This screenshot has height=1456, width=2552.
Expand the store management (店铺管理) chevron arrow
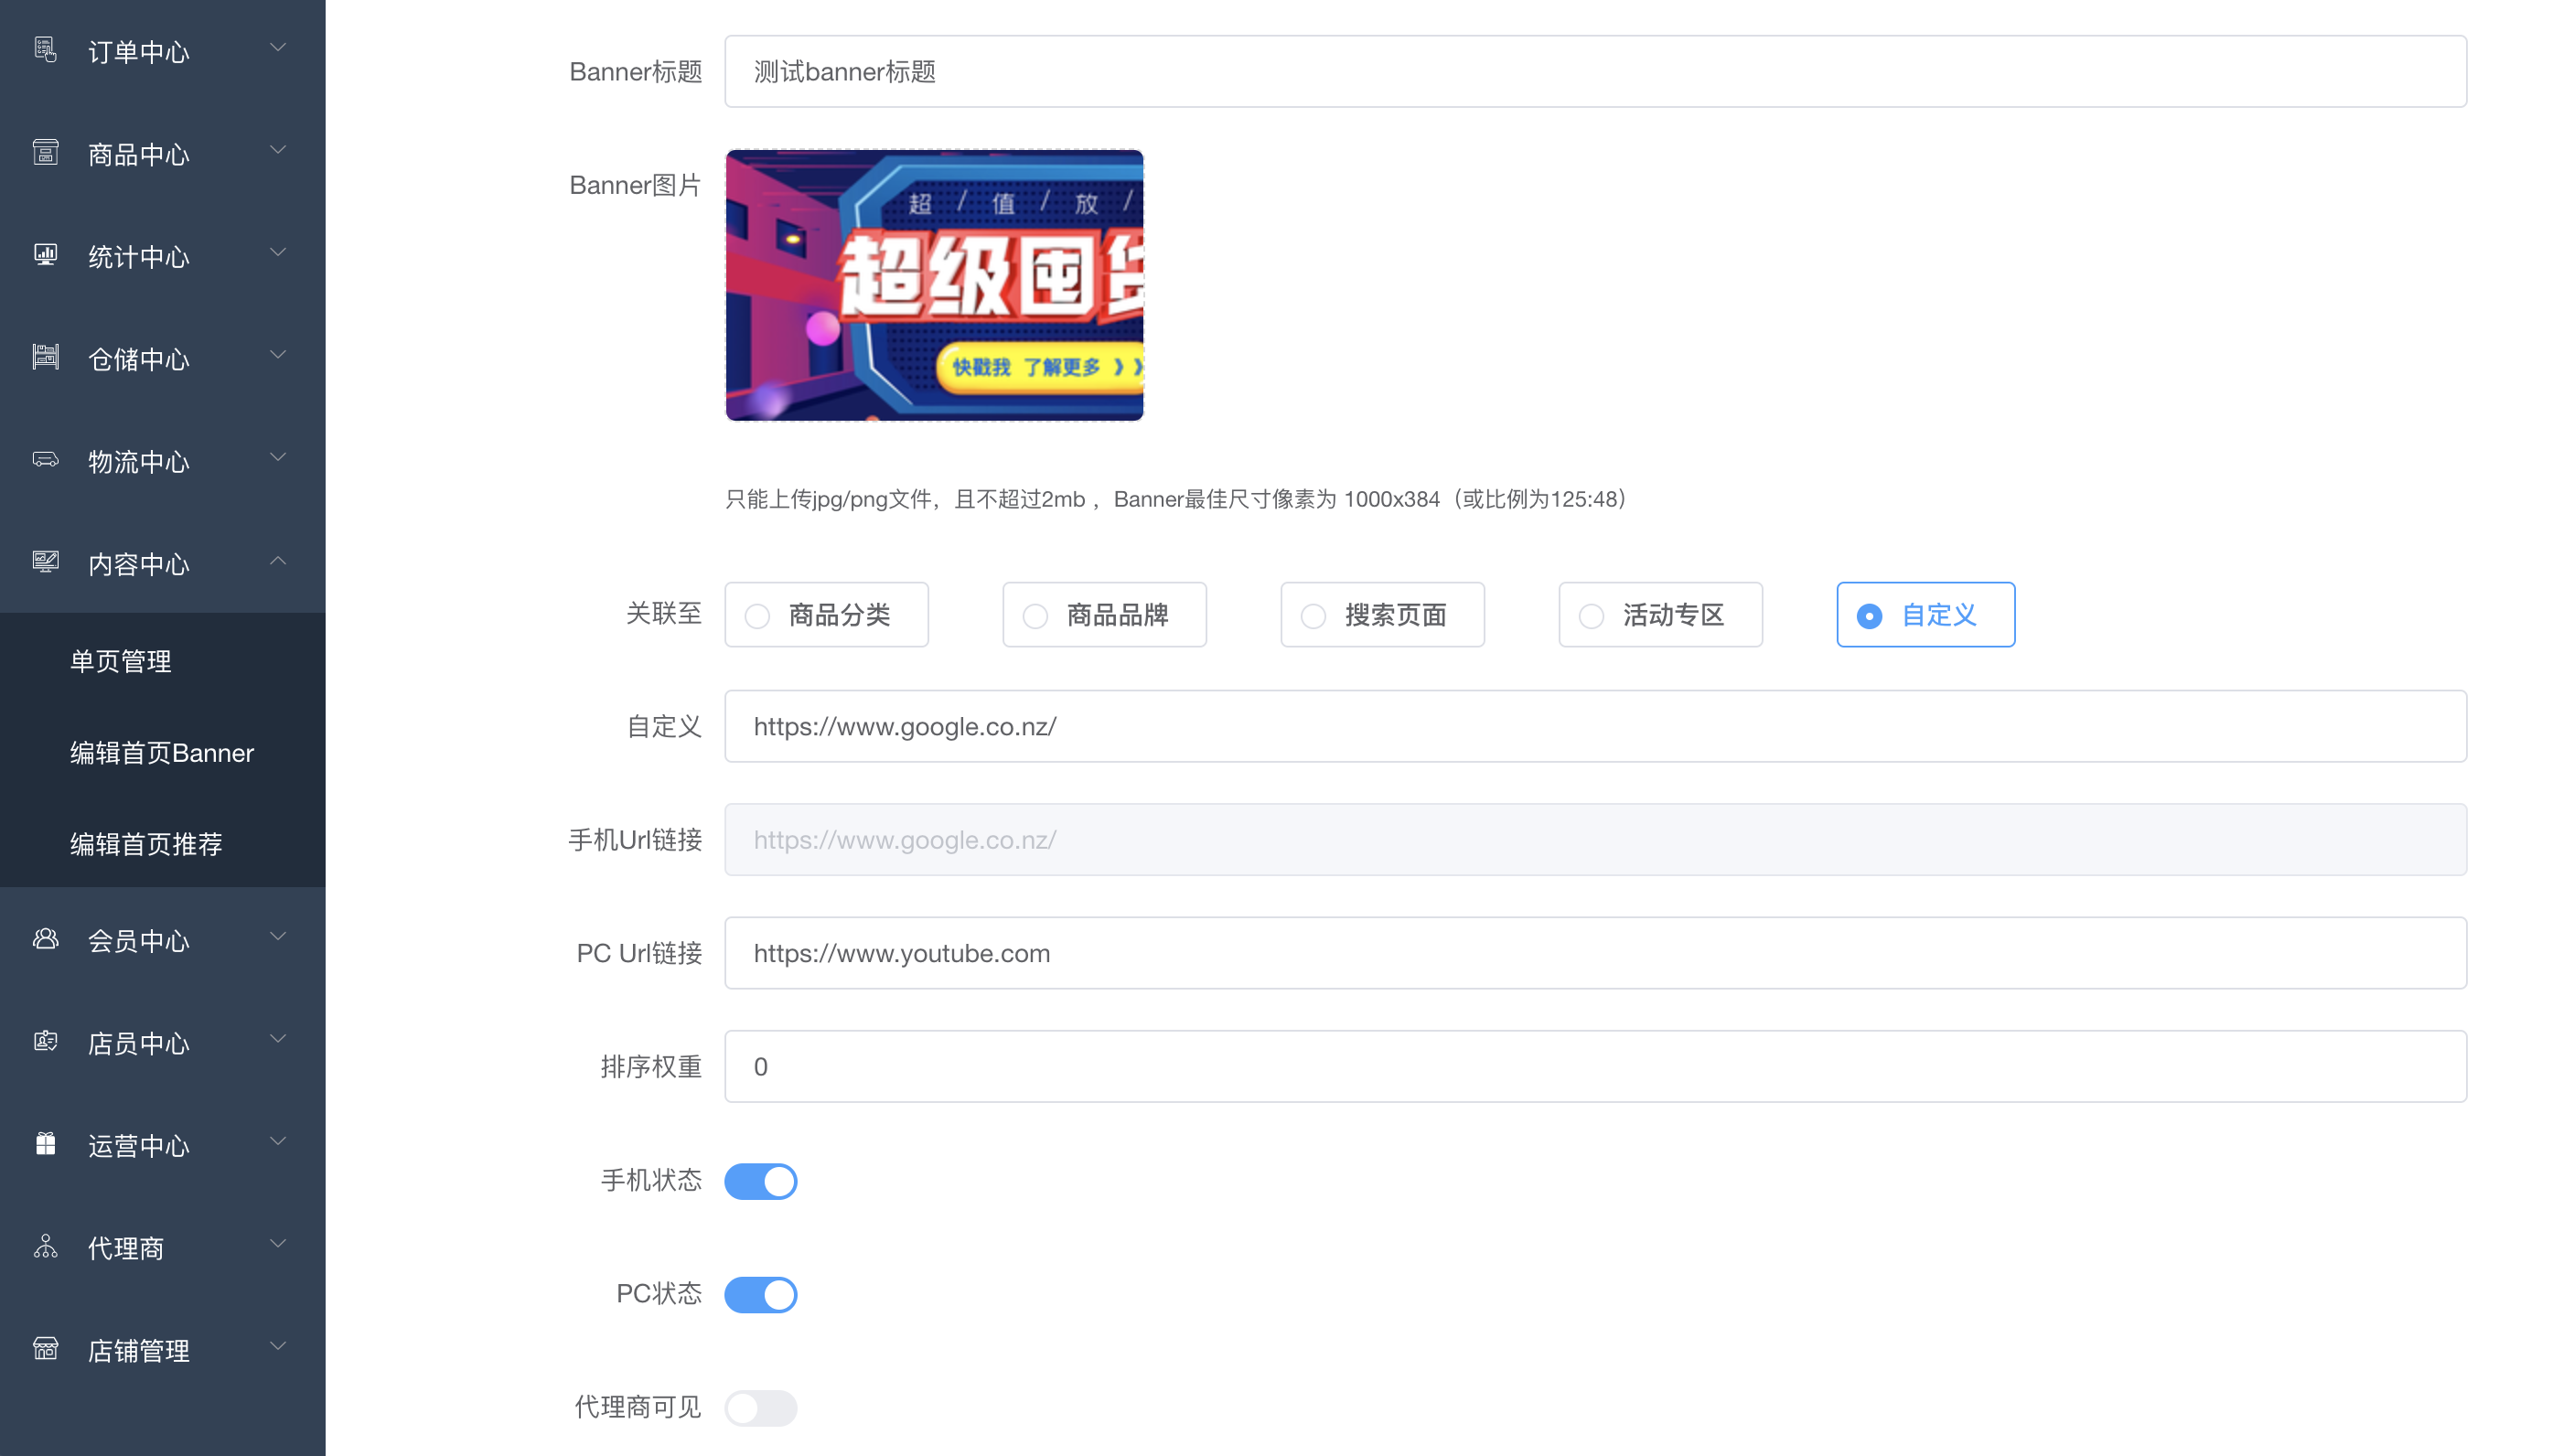click(278, 1346)
